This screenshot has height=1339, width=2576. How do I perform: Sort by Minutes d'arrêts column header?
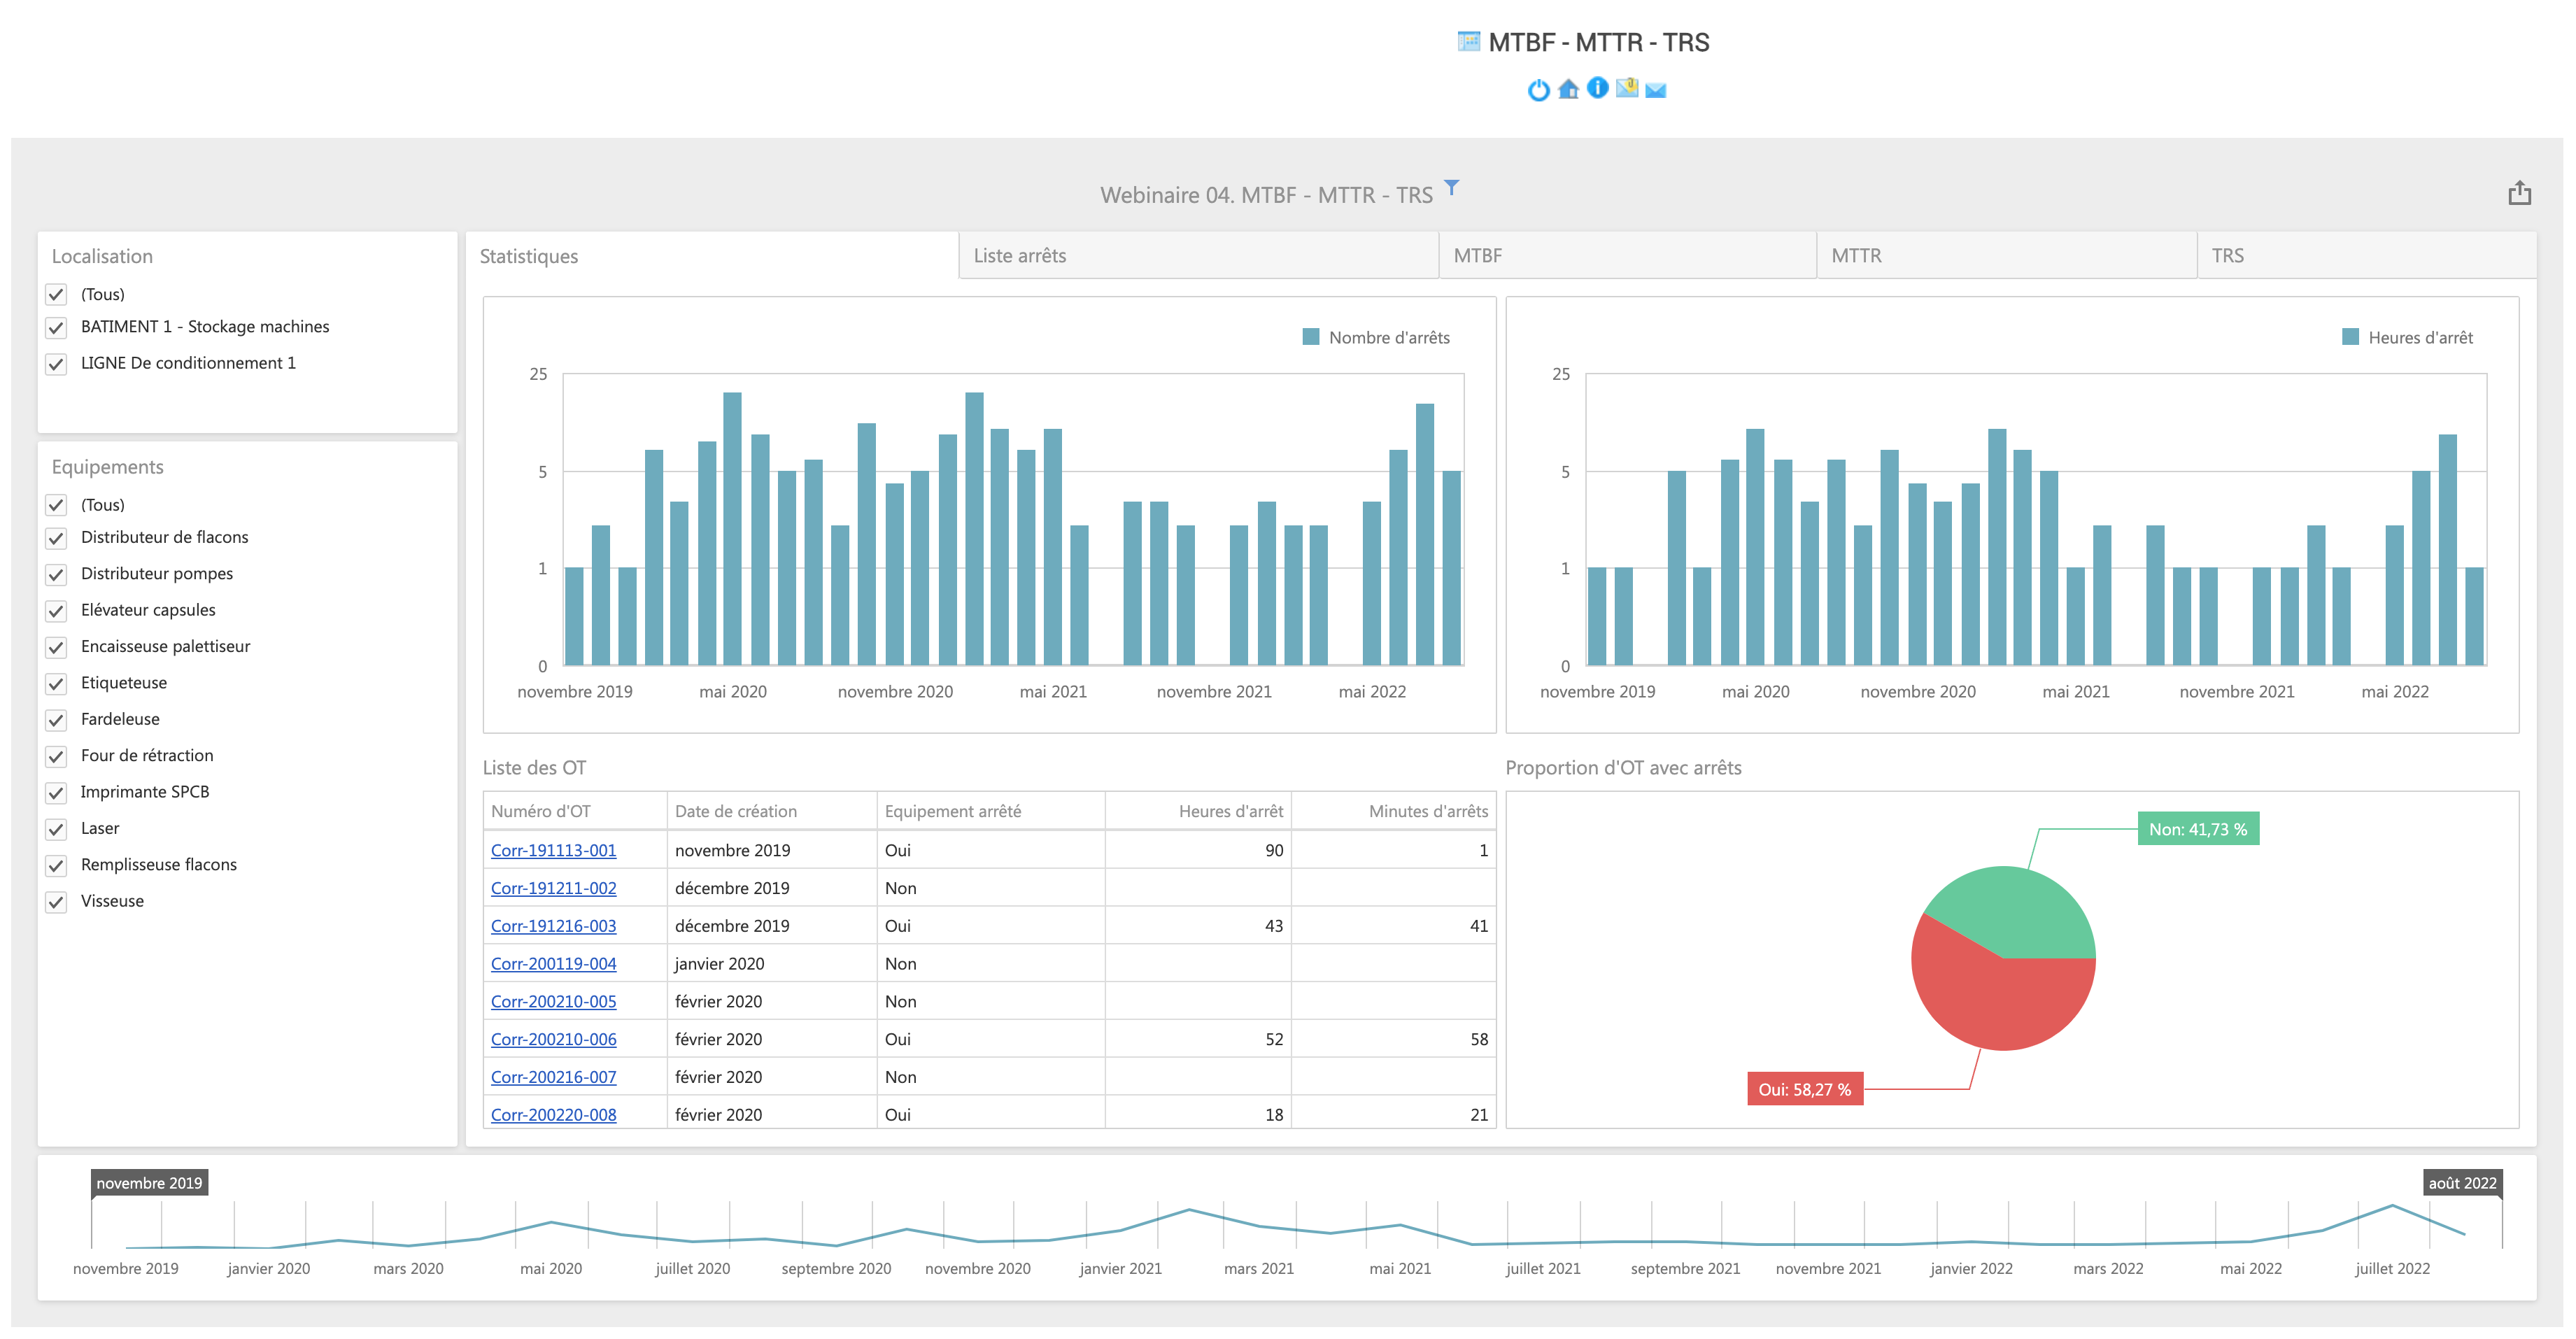point(1393,811)
